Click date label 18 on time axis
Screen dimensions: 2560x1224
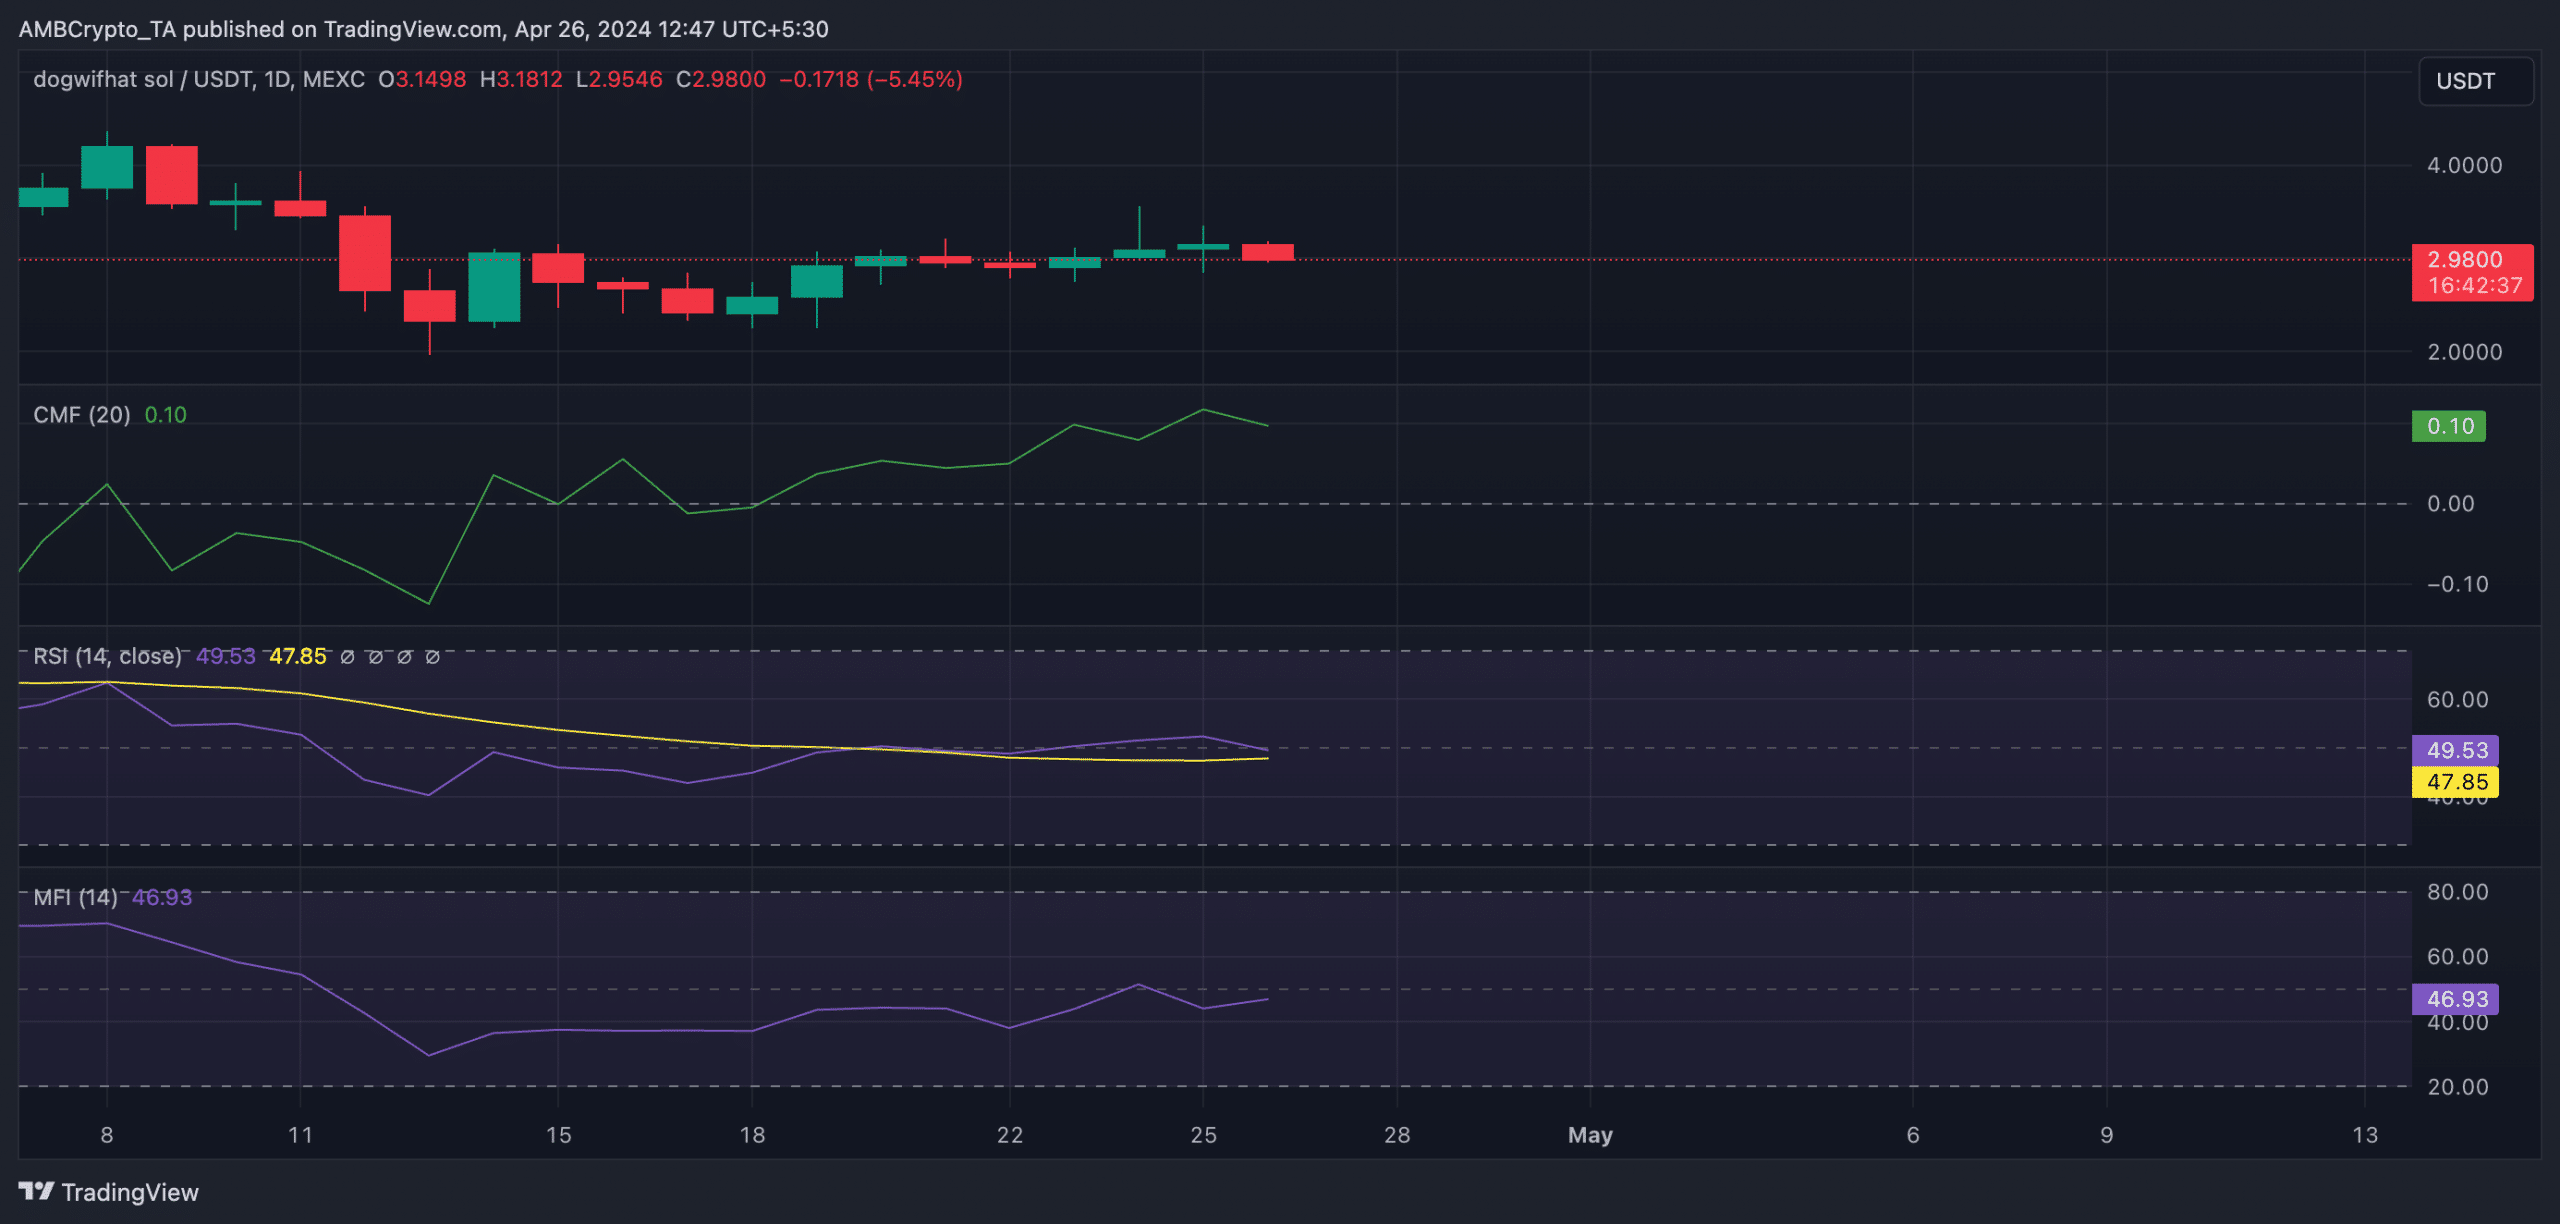[752, 1135]
